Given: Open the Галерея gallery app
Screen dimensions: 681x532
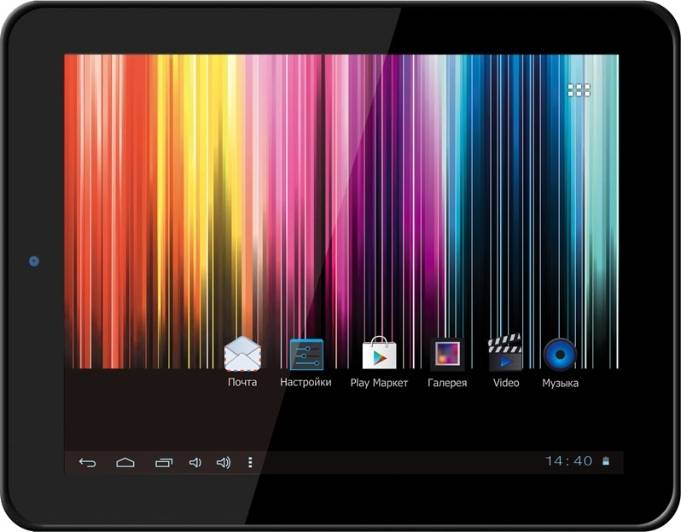Looking at the screenshot, I should coord(447,354).
